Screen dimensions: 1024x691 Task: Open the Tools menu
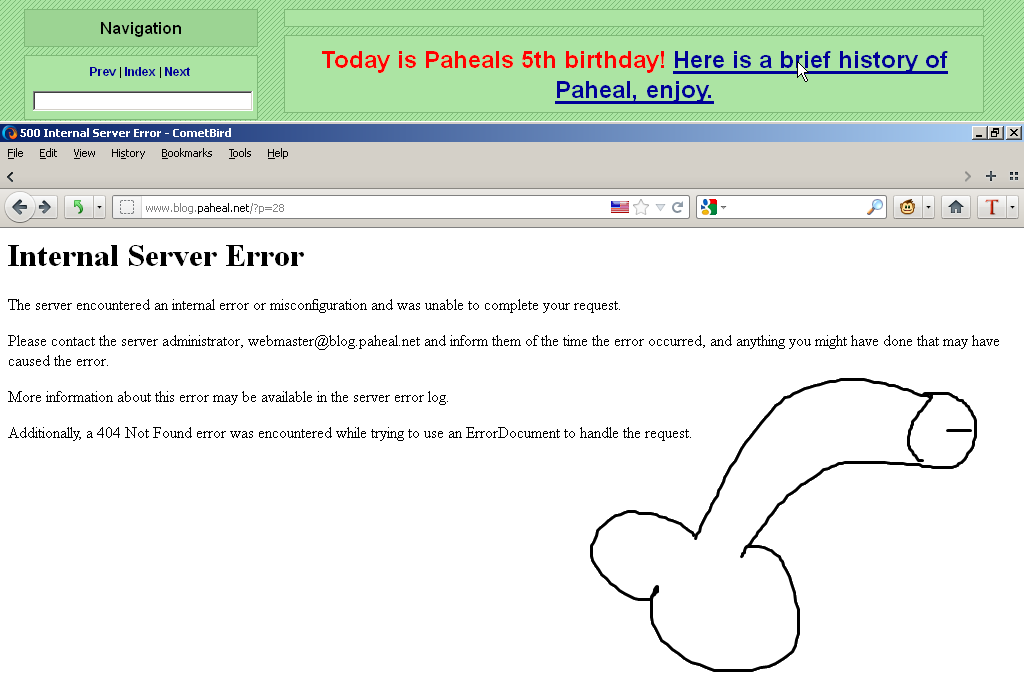click(239, 153)
